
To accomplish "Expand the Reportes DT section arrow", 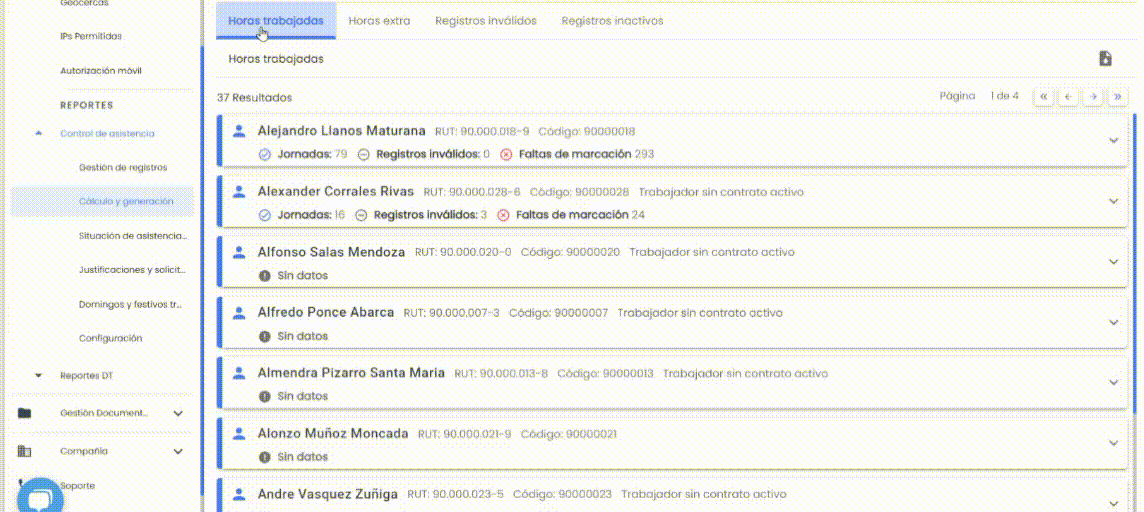I will pos(39,376).
